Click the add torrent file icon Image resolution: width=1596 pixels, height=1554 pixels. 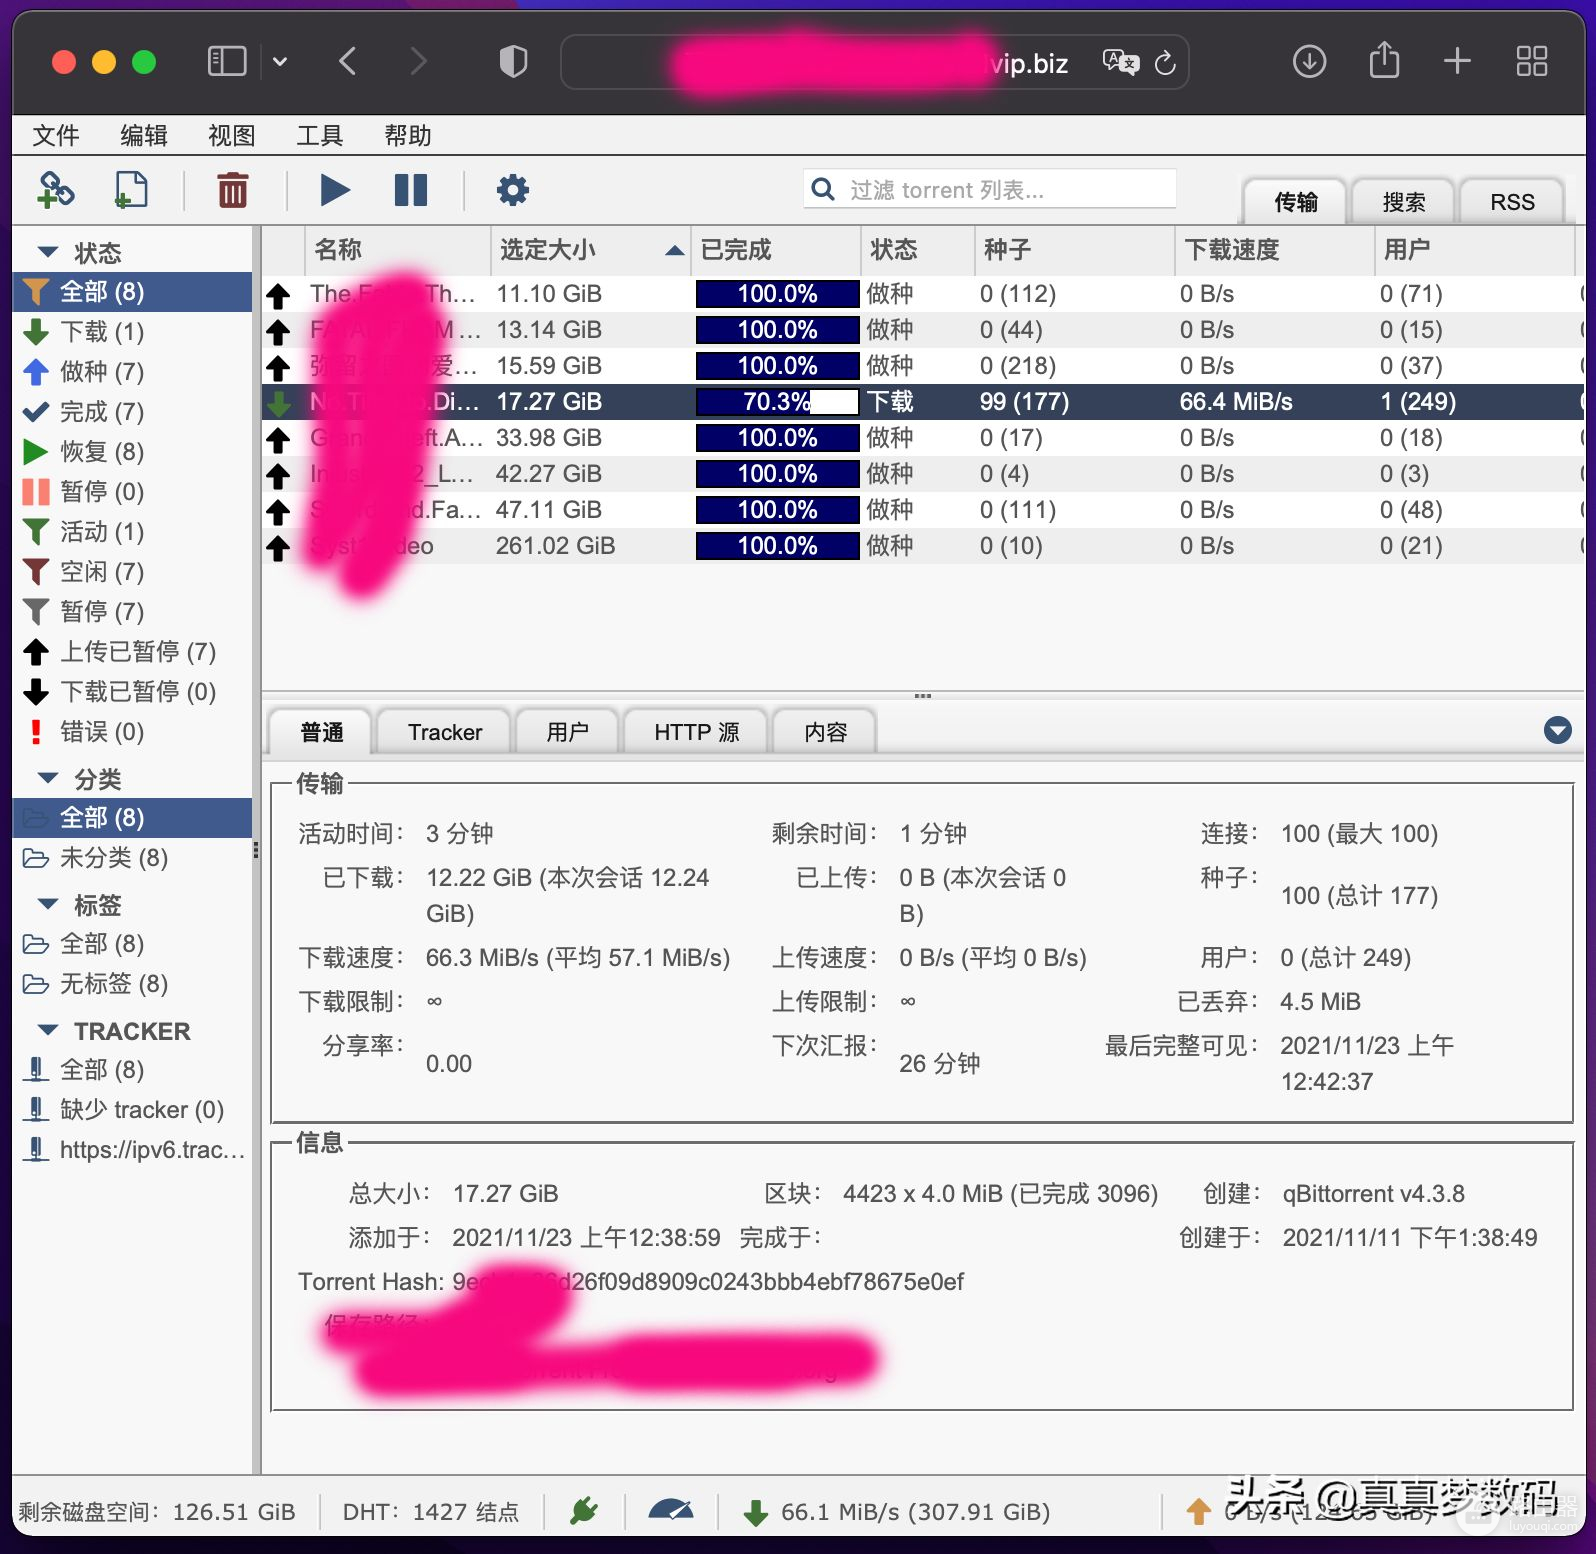point(131,190)
